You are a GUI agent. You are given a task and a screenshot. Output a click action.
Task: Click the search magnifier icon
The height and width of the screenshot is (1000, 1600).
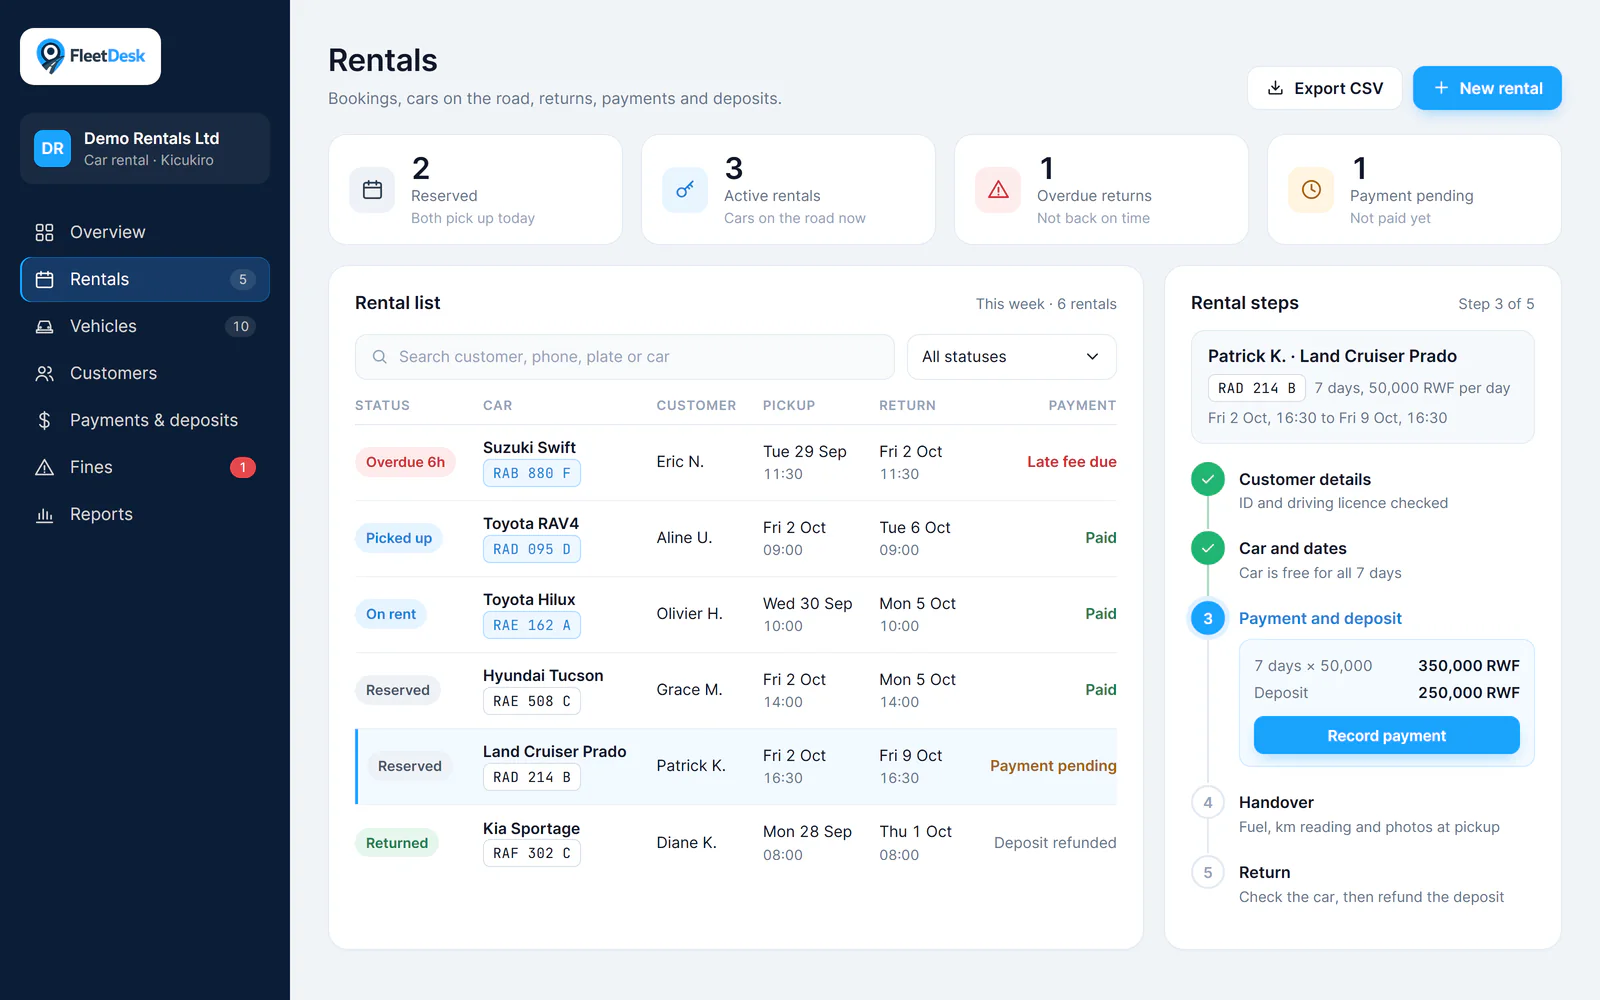click(x=380, y=357)
